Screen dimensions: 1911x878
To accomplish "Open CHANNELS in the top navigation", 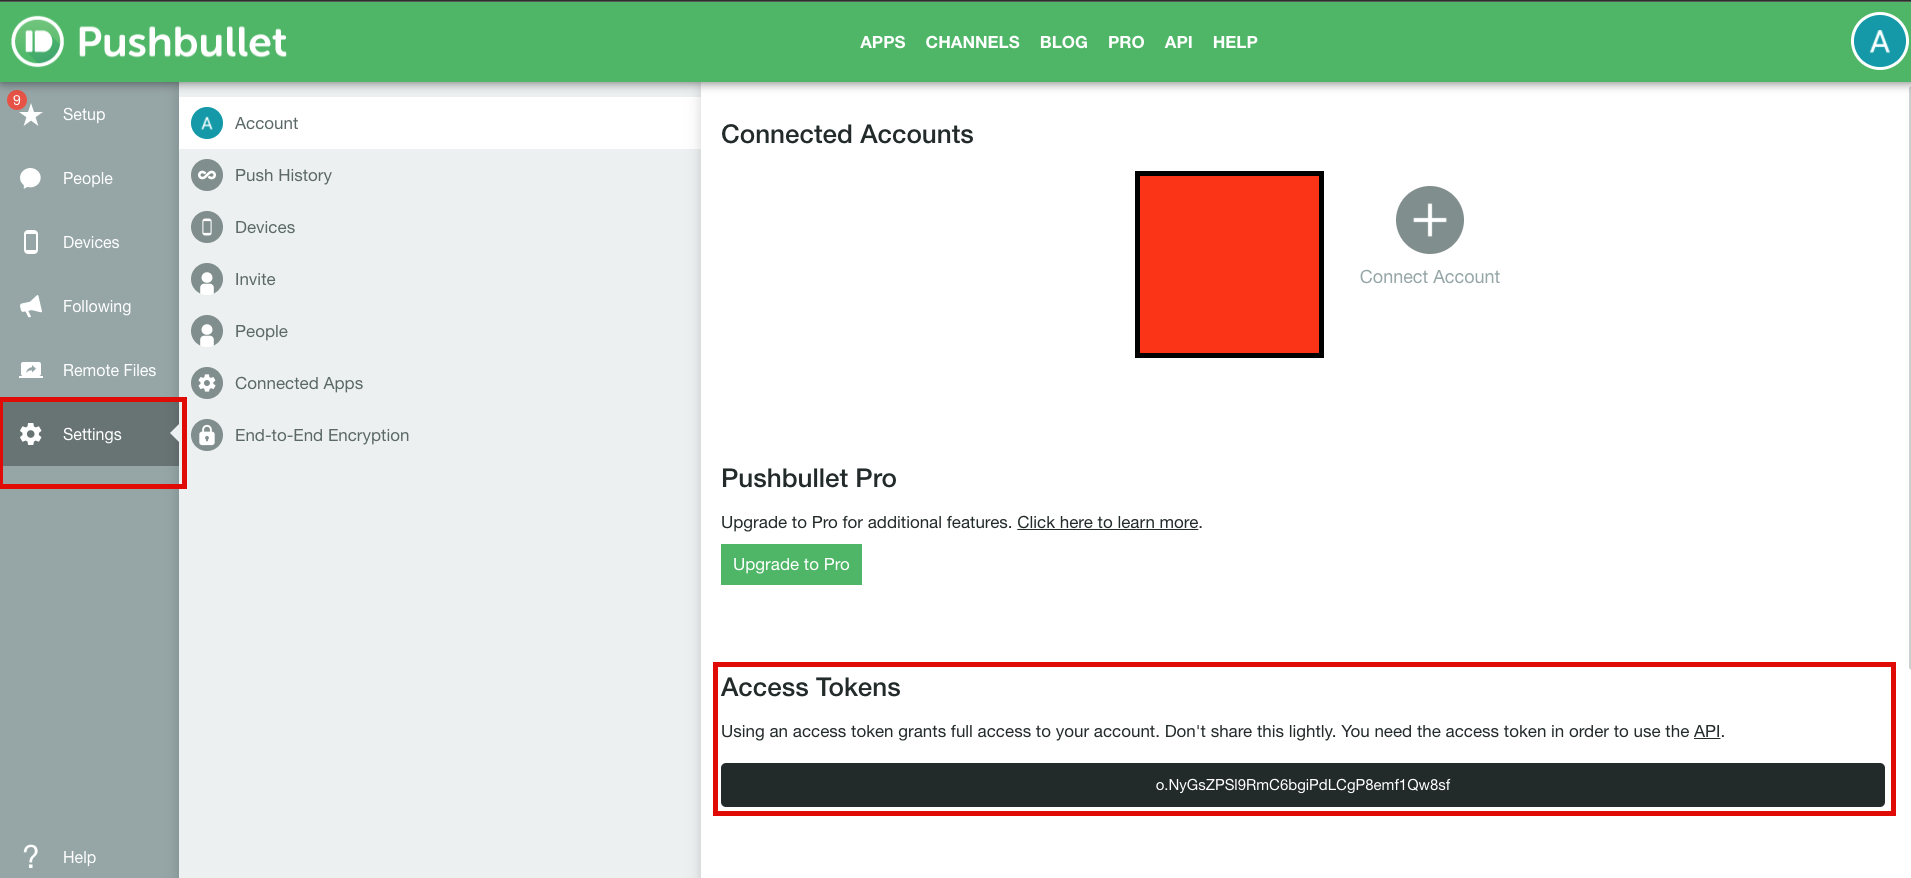I will click(x=972, y=42).
